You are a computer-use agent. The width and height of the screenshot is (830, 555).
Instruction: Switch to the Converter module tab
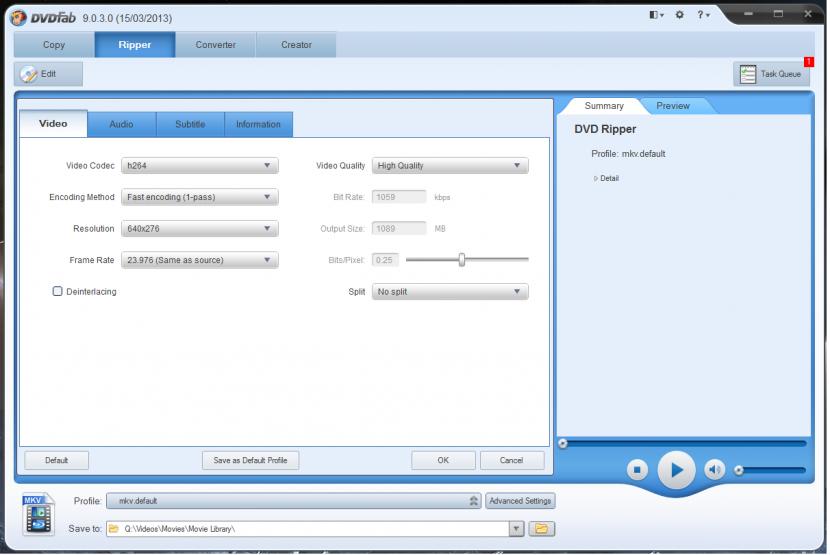coord(215,45)
